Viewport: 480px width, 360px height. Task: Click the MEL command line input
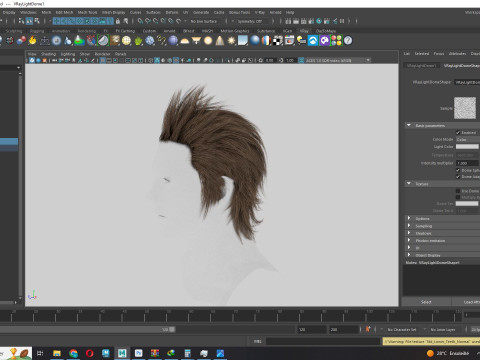[x=323, y=341]
